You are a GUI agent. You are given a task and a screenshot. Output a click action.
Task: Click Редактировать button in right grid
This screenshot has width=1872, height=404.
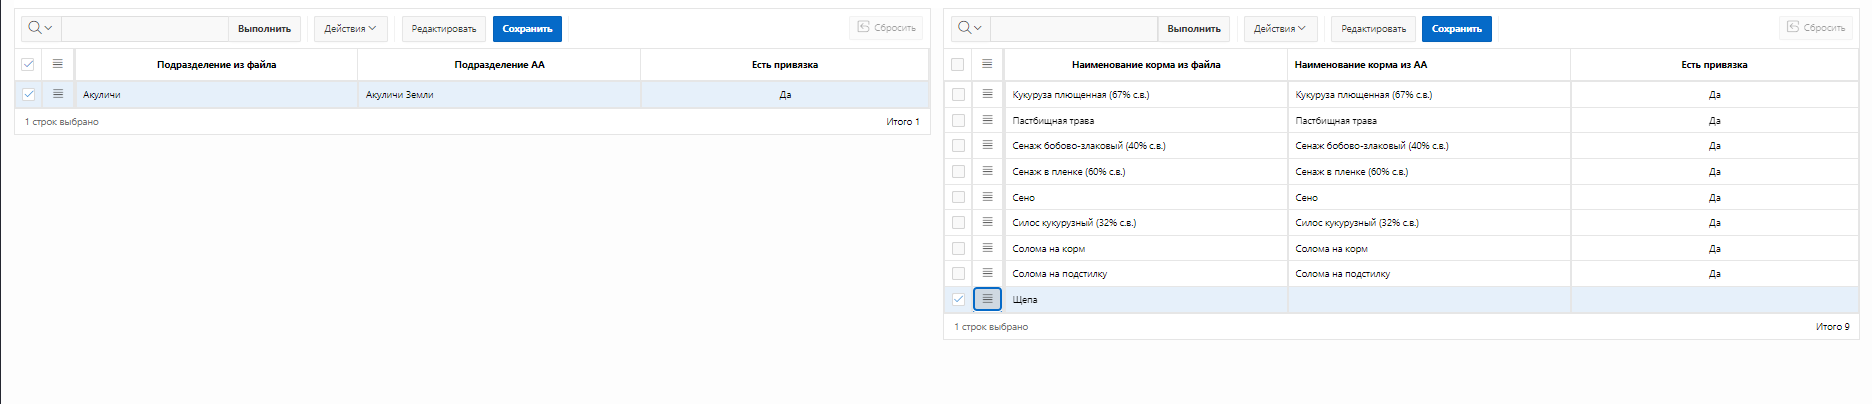coord(1373,29)
